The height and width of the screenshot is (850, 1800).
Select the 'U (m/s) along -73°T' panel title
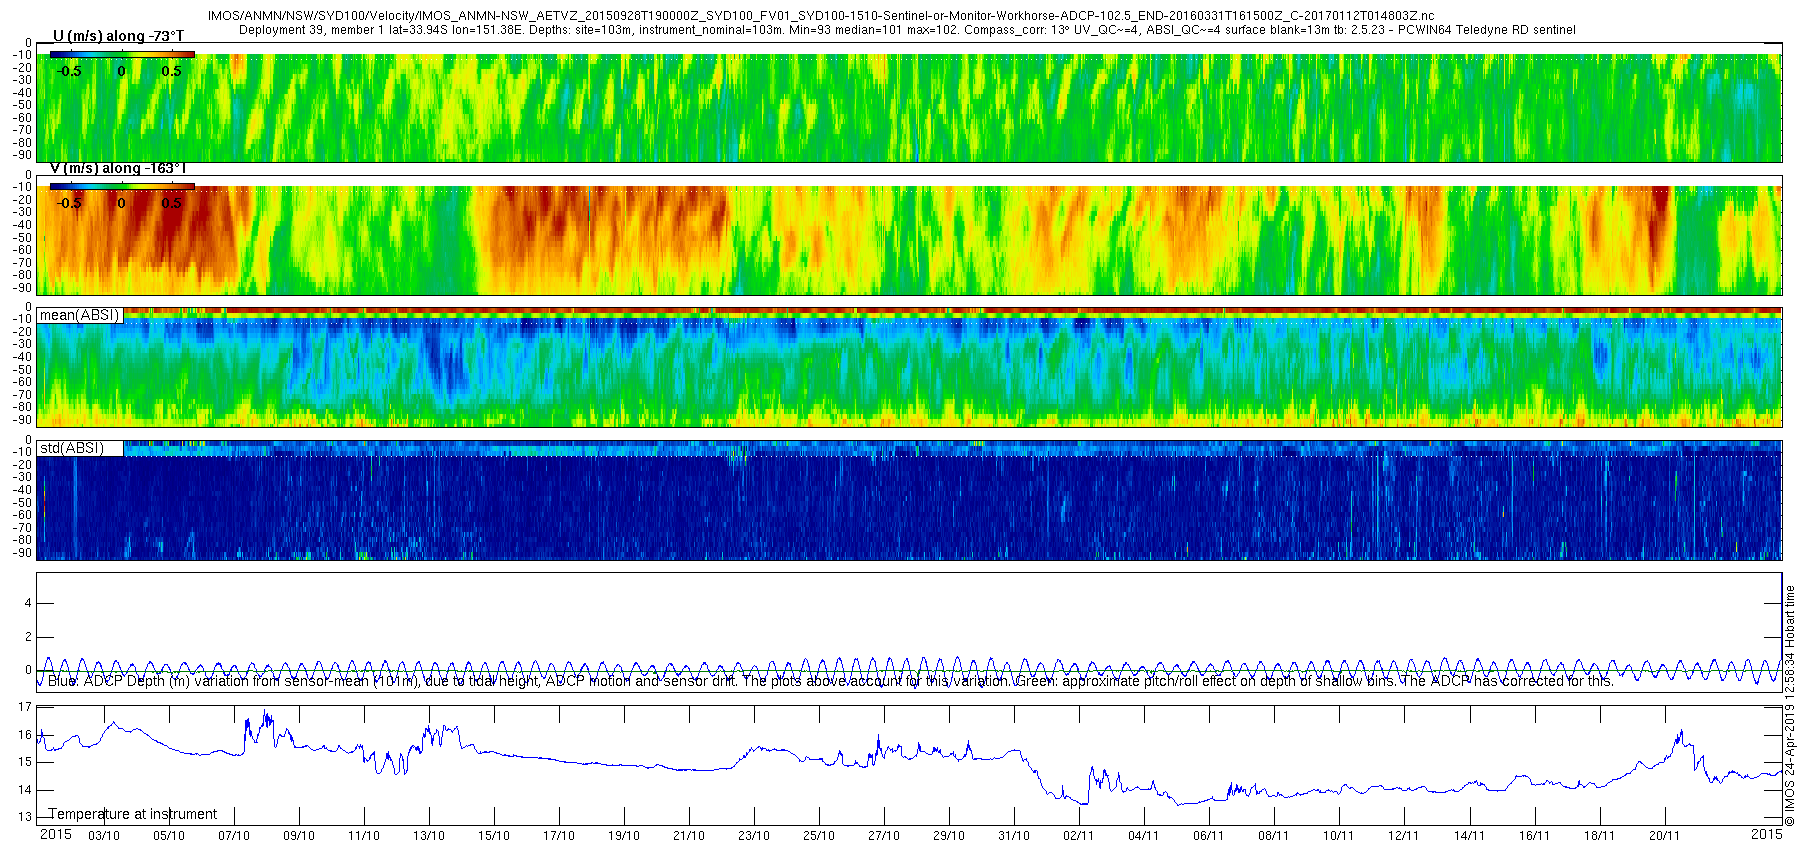pyautogui.click(x=118, y=36)
